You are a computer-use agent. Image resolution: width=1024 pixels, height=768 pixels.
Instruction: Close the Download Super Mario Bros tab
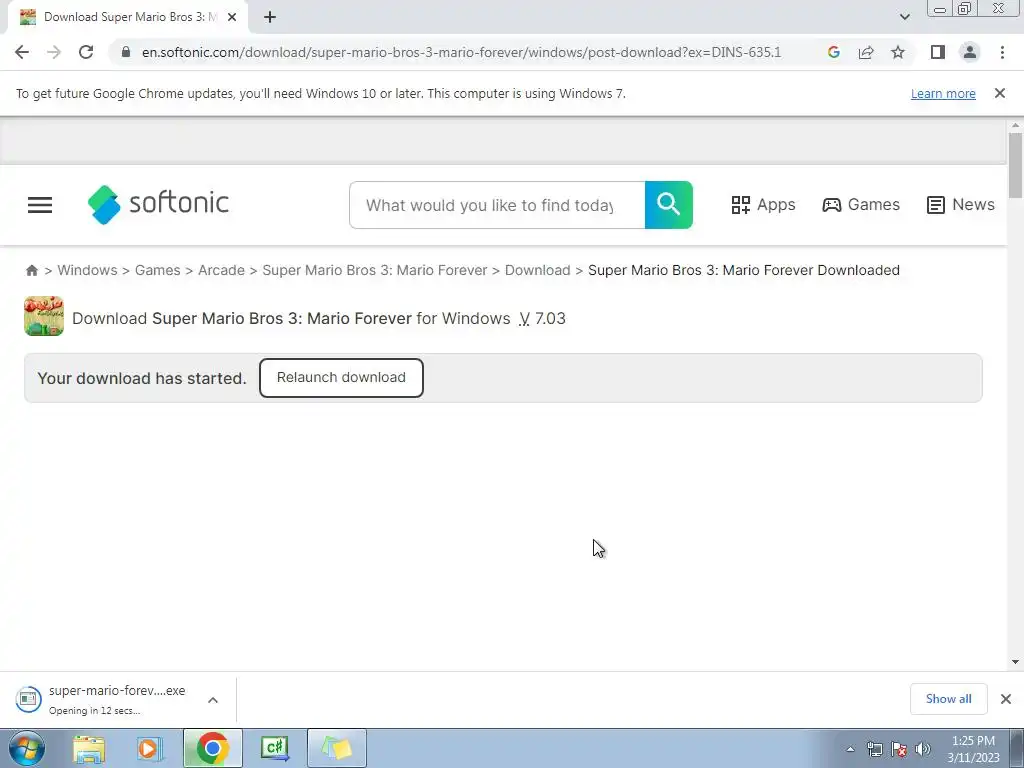click(232, 17)
